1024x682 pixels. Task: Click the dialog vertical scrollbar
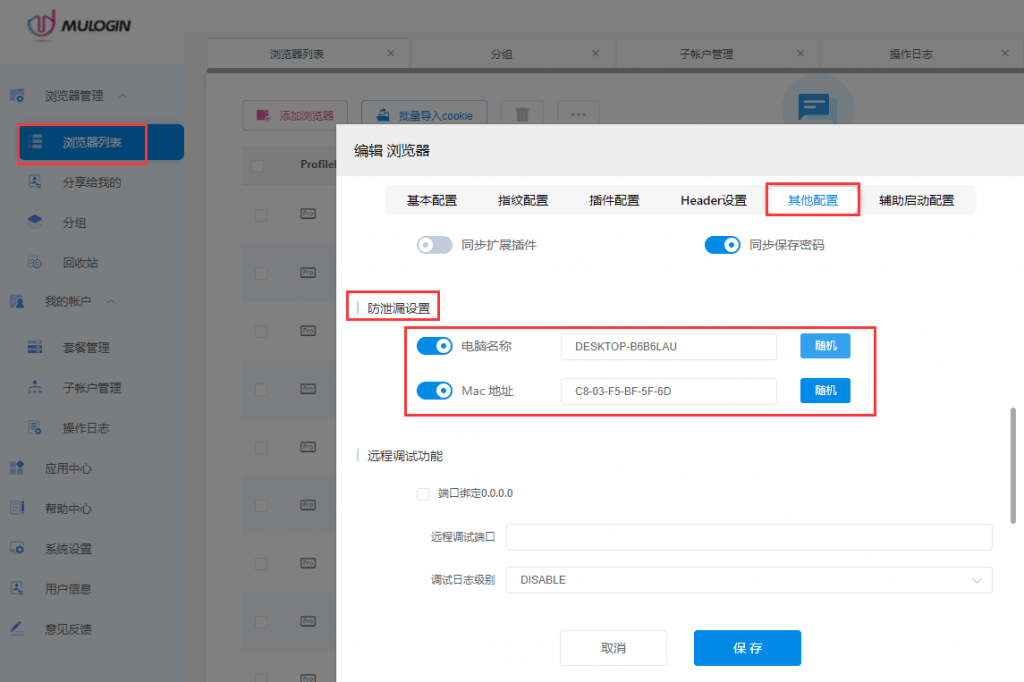coord(1013,465)
